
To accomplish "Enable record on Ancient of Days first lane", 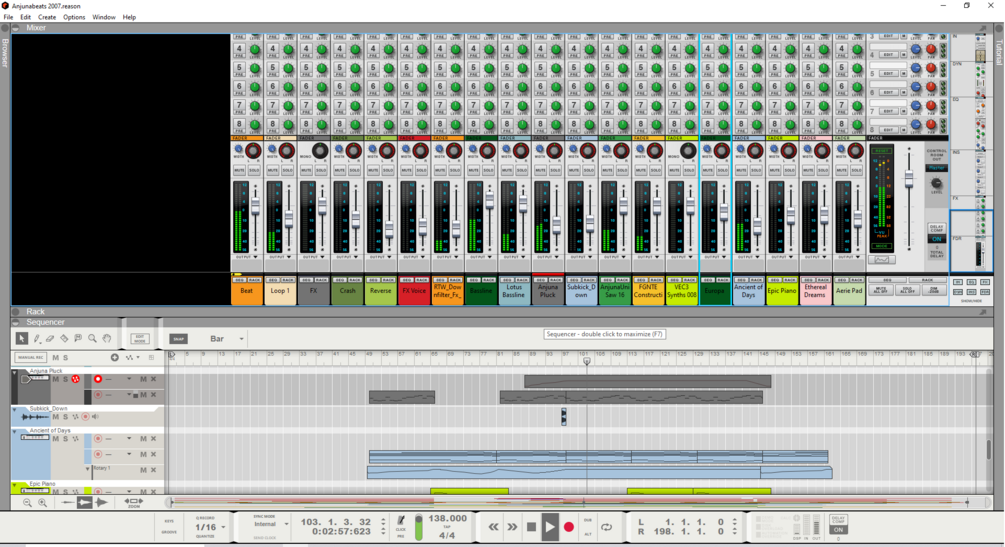I will coord(97,439).
